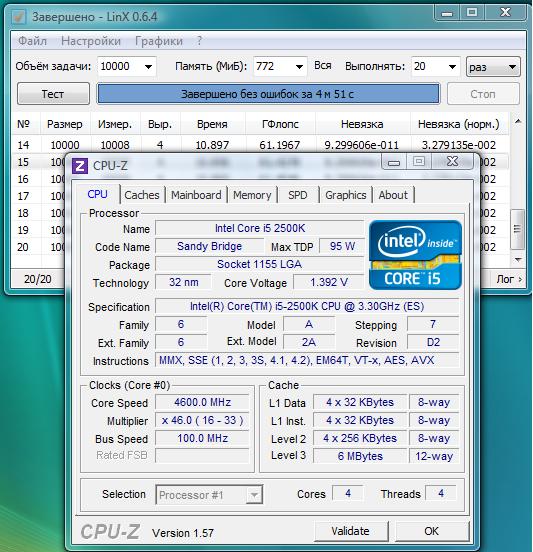Click the Выр. column header
Viewport: 533px width, 552px height.
(160, 124)
